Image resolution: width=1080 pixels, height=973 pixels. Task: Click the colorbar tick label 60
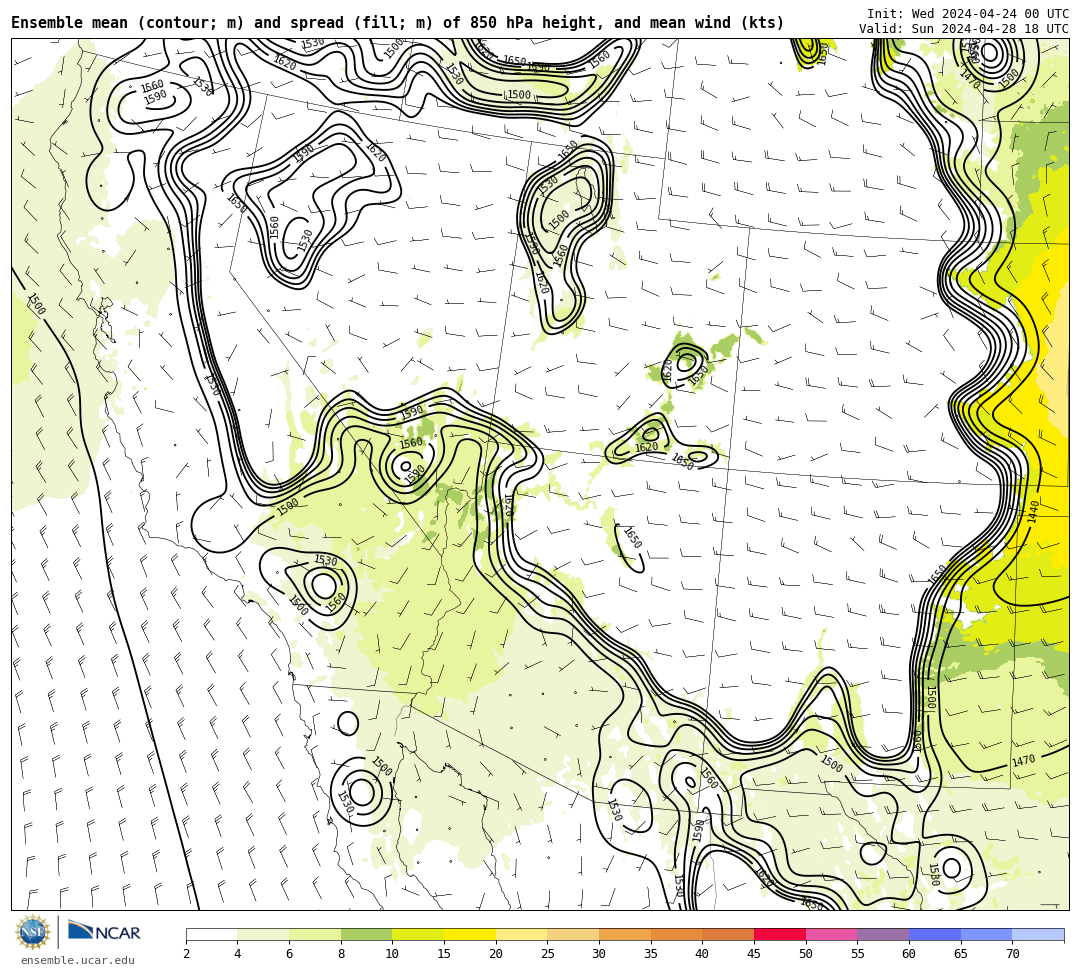909,954
